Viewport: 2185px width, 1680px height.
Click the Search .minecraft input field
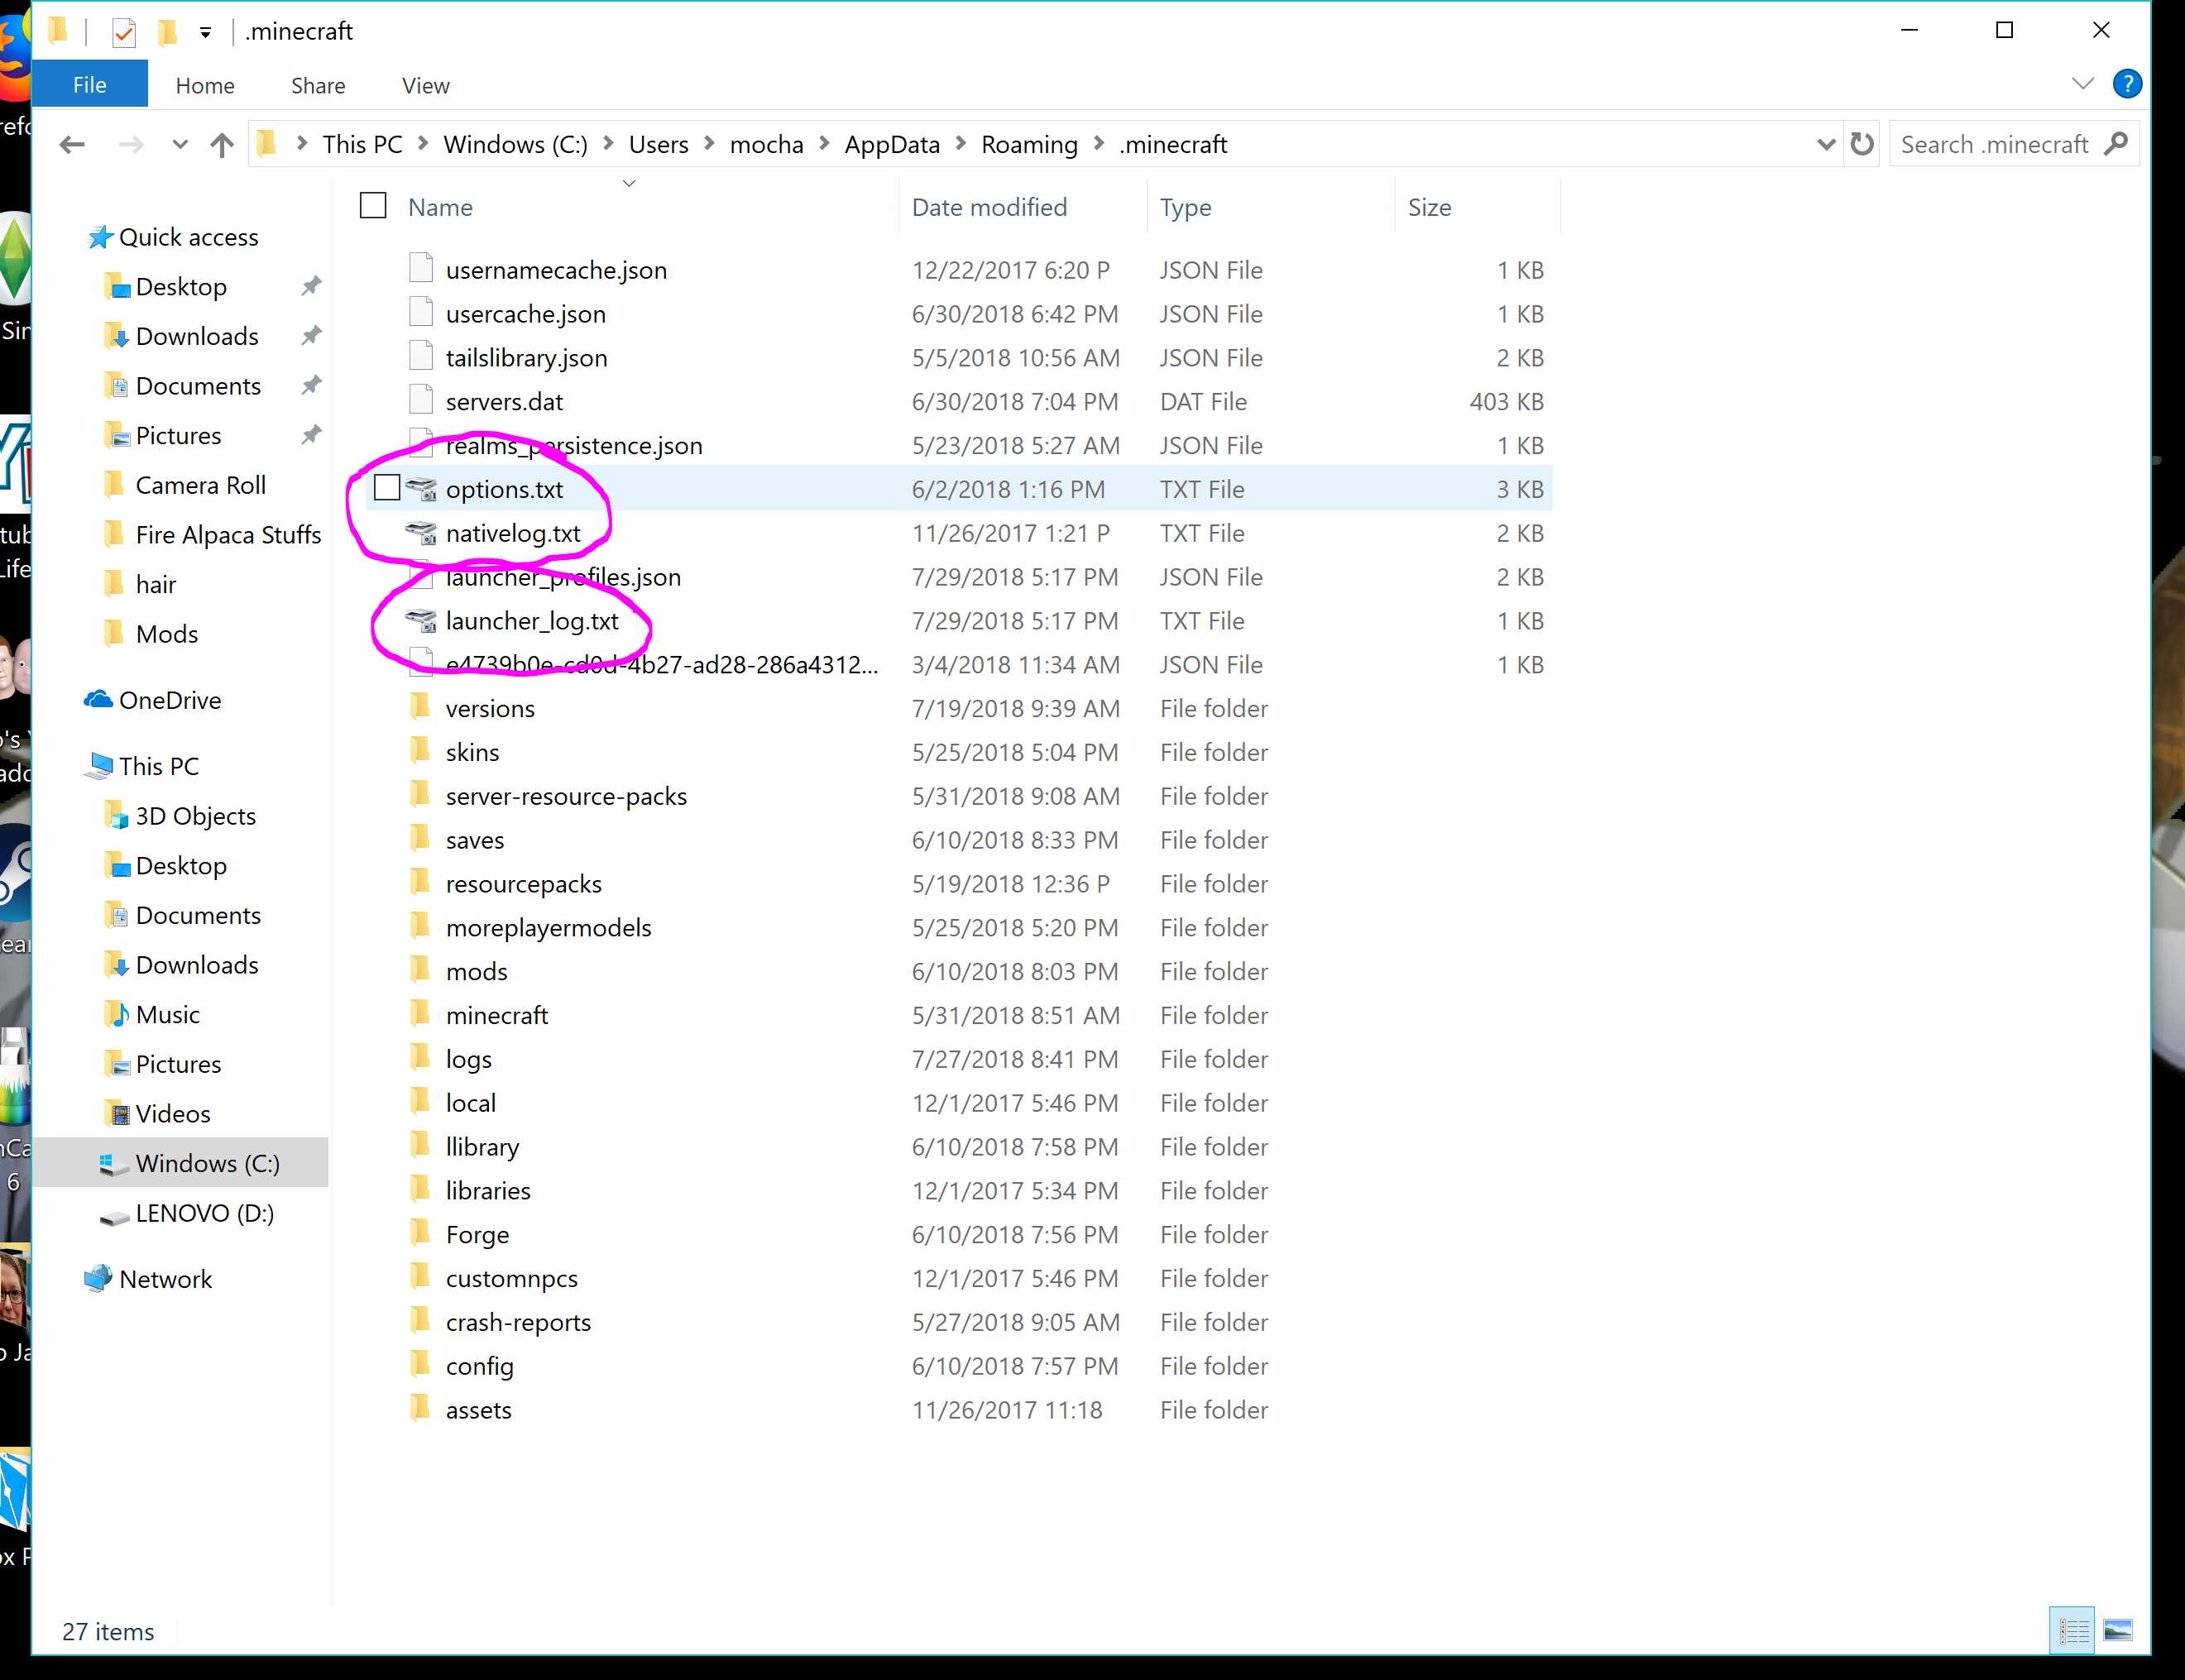click(1993, 145)
